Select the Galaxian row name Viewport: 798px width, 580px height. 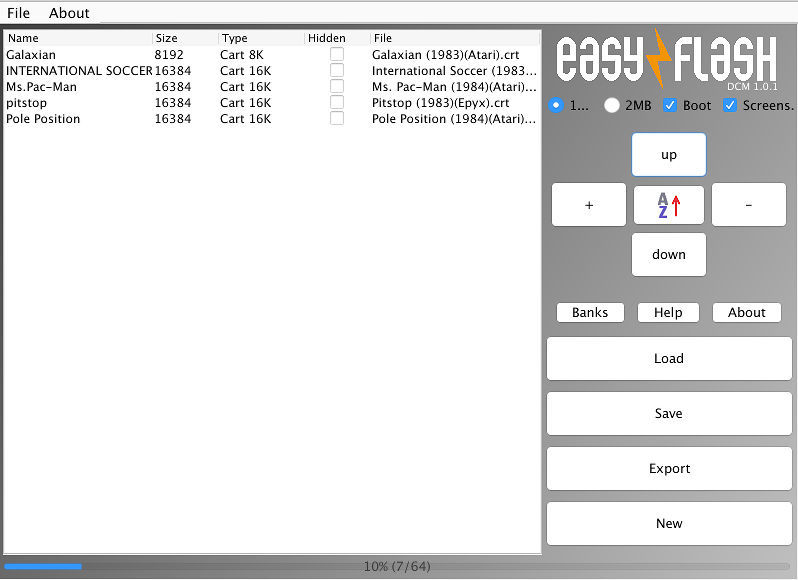pos(31,55)
